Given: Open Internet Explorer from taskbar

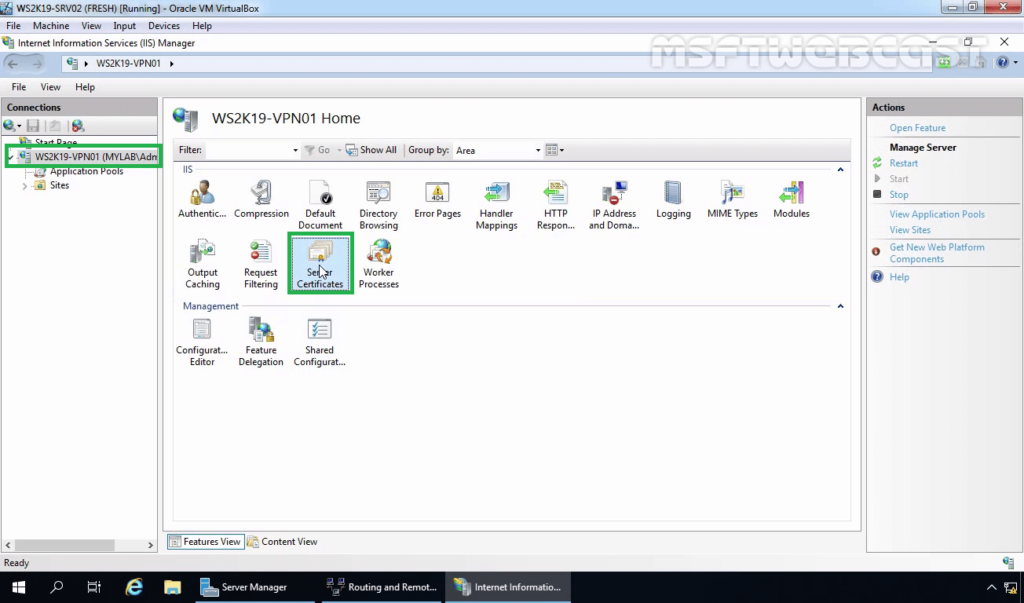Looking at the screenshot, I should (x=134, y=587).
